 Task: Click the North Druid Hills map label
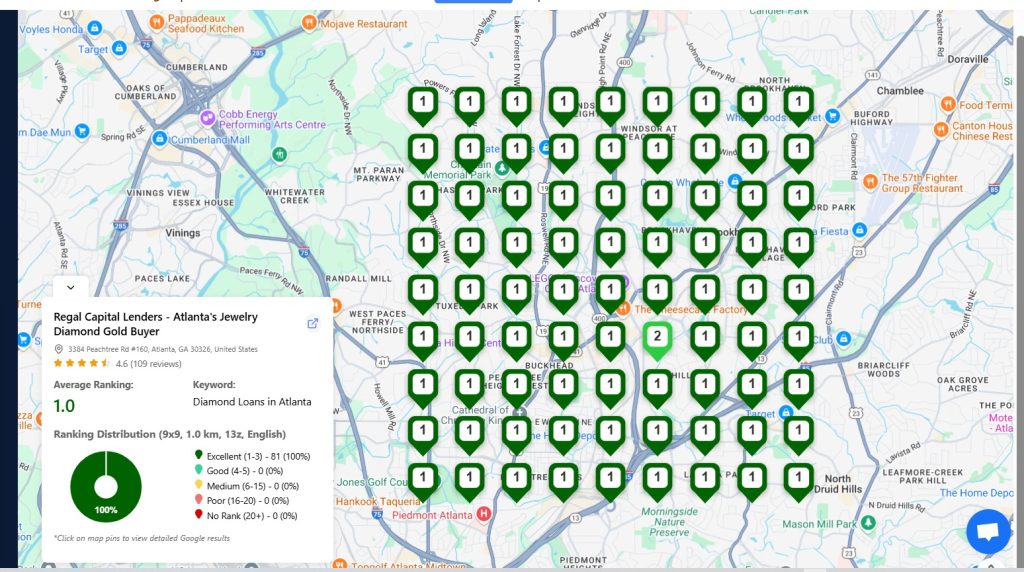point(838,484)
